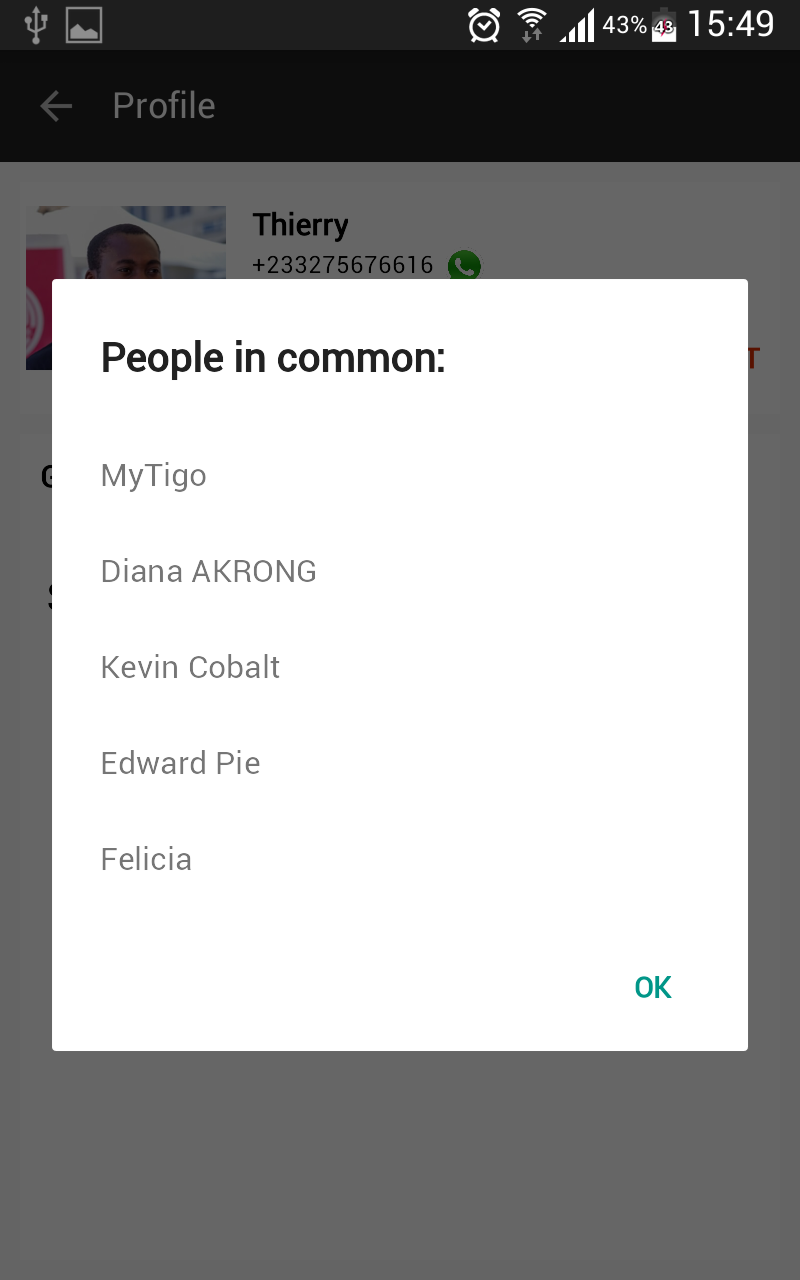Tap the picture notification icon
This screenshot has width=800, height=1280.
click(x=84, y=25)
